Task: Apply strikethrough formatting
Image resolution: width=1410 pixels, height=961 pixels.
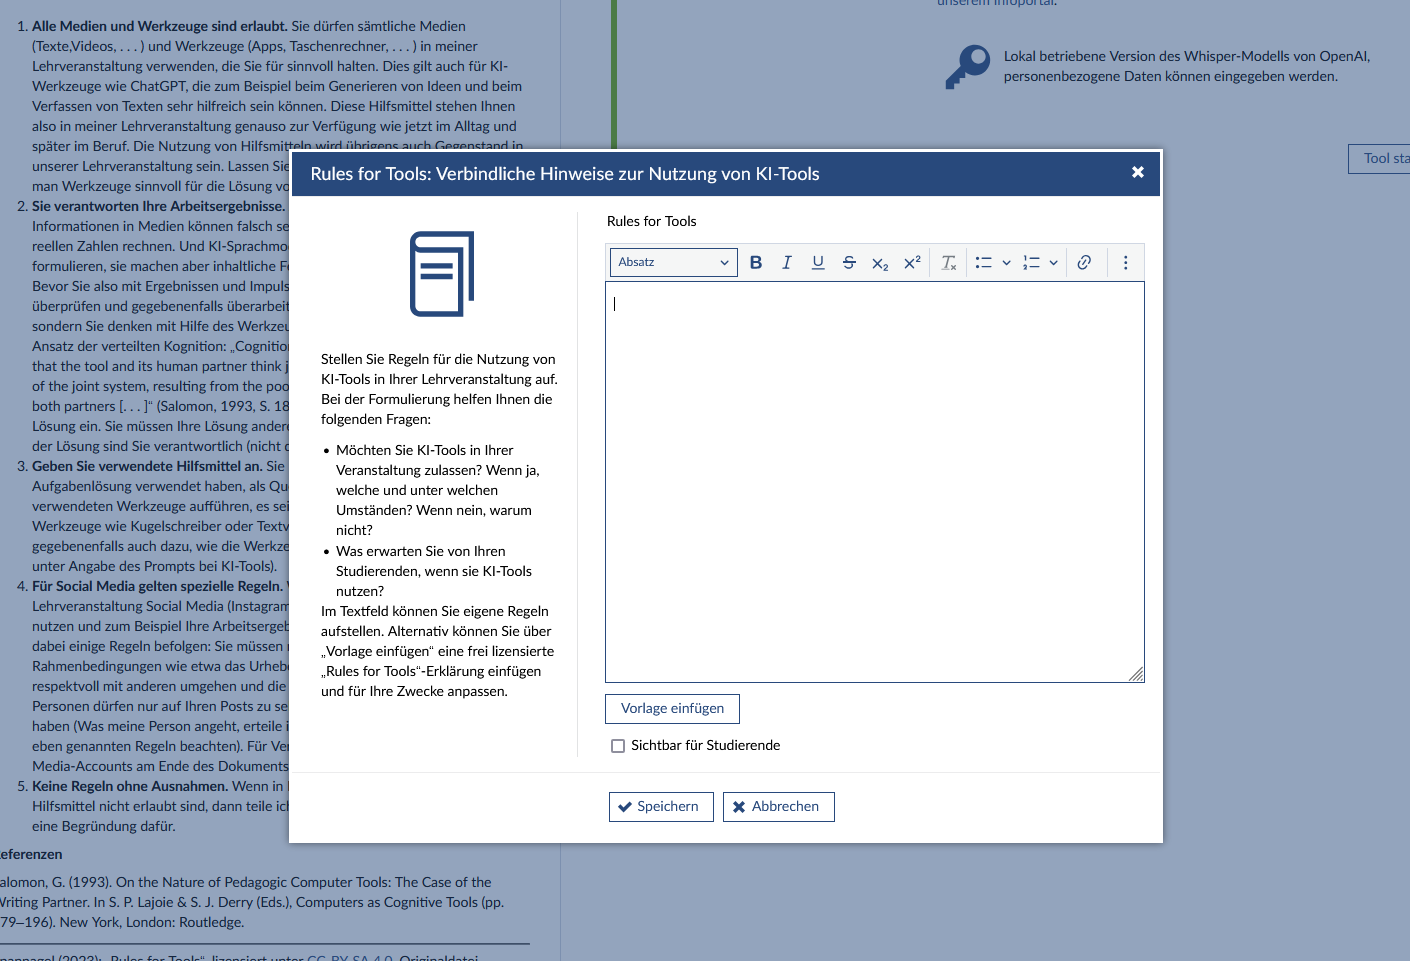Action: [849, 262]
